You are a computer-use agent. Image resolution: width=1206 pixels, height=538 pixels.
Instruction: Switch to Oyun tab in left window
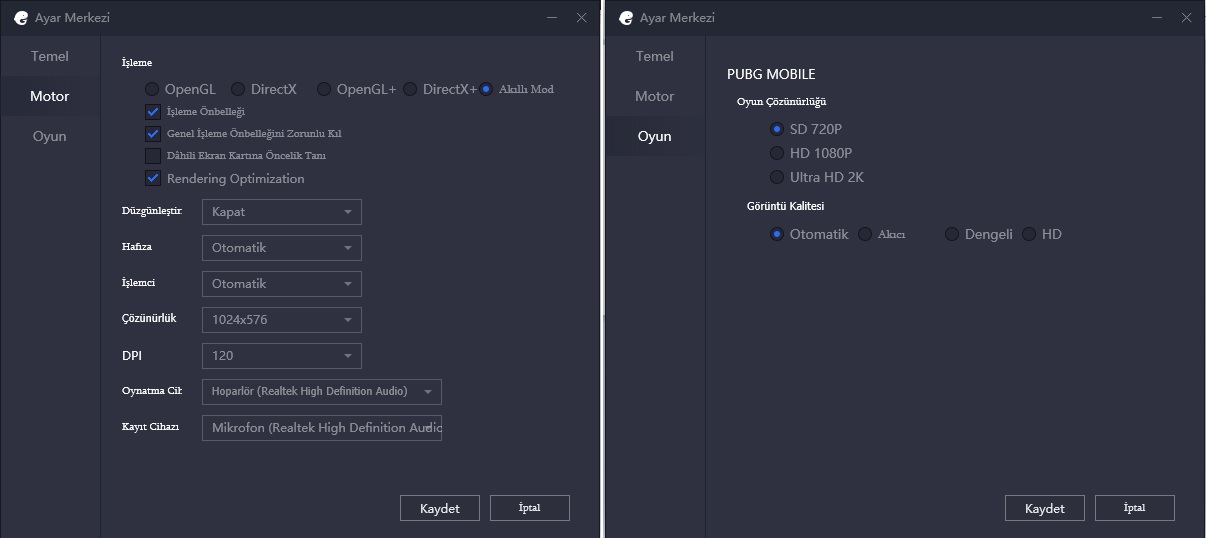pyautogui.click(x=50, y=136)
